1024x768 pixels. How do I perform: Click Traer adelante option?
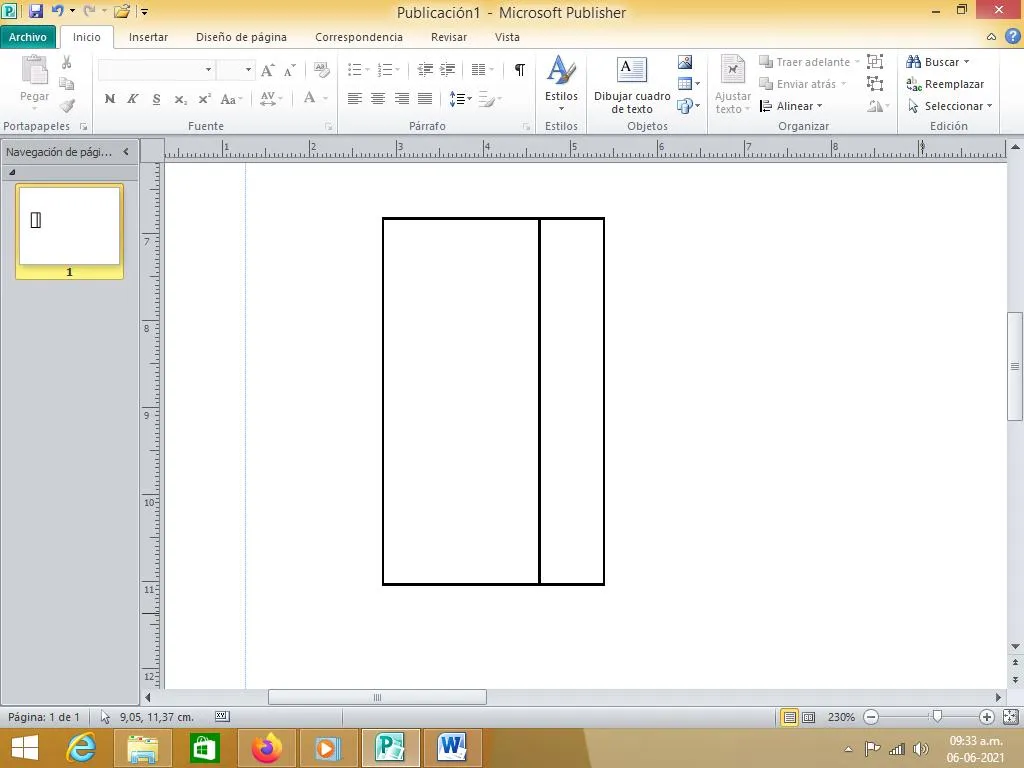pyautogui.click(x=809, y=62)
